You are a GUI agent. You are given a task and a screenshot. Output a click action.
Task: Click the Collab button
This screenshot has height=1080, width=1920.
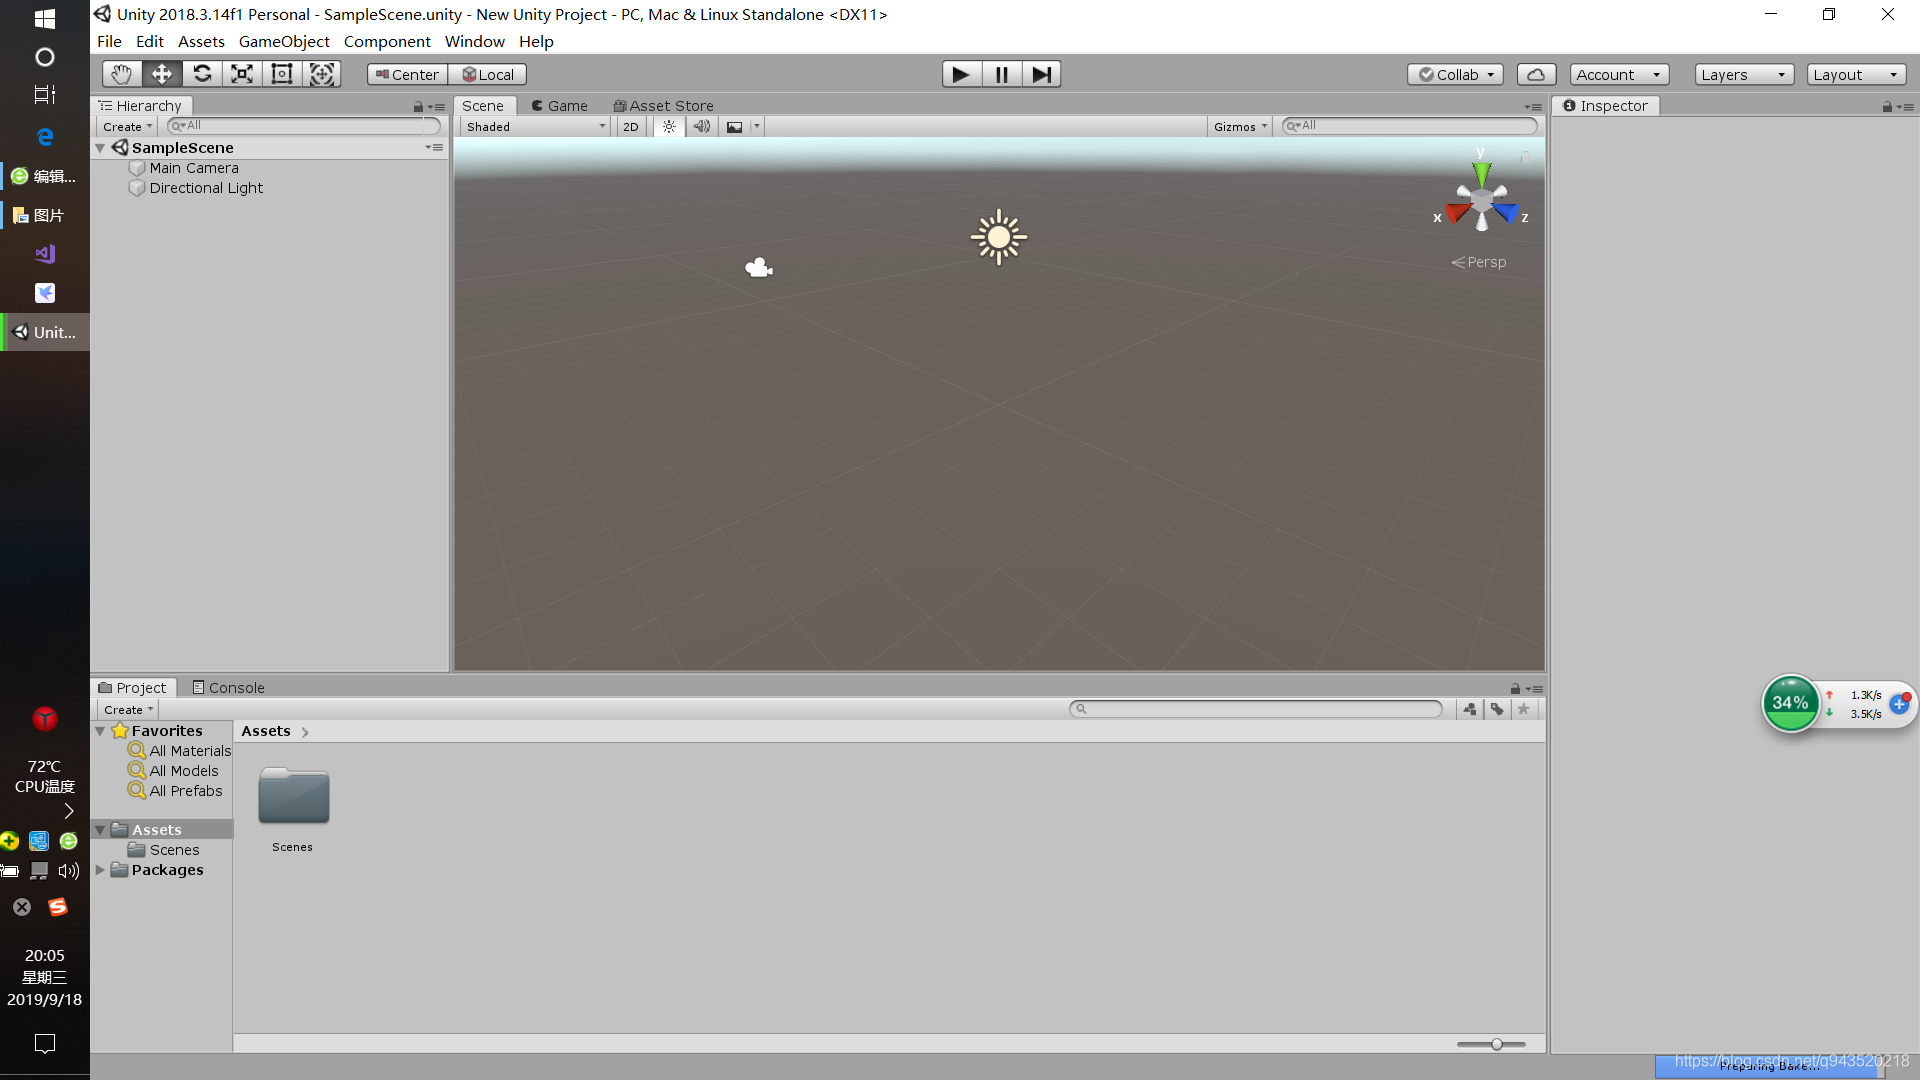tap(1455, 74)
